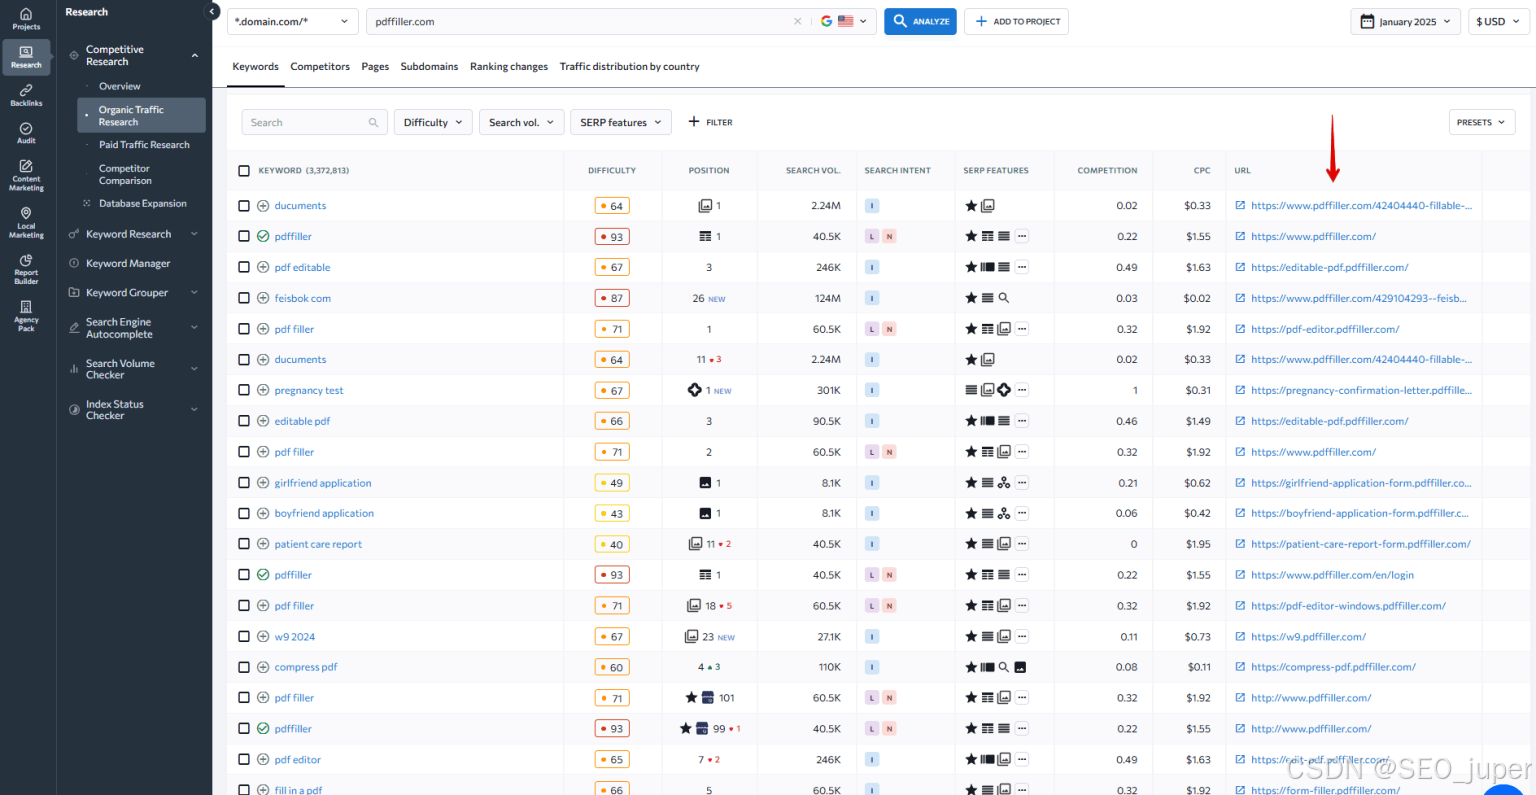Collapse sidebar with the arrow icon
Image resolution: width=1536 pixels, height=795 pixels.
point(211,12)
